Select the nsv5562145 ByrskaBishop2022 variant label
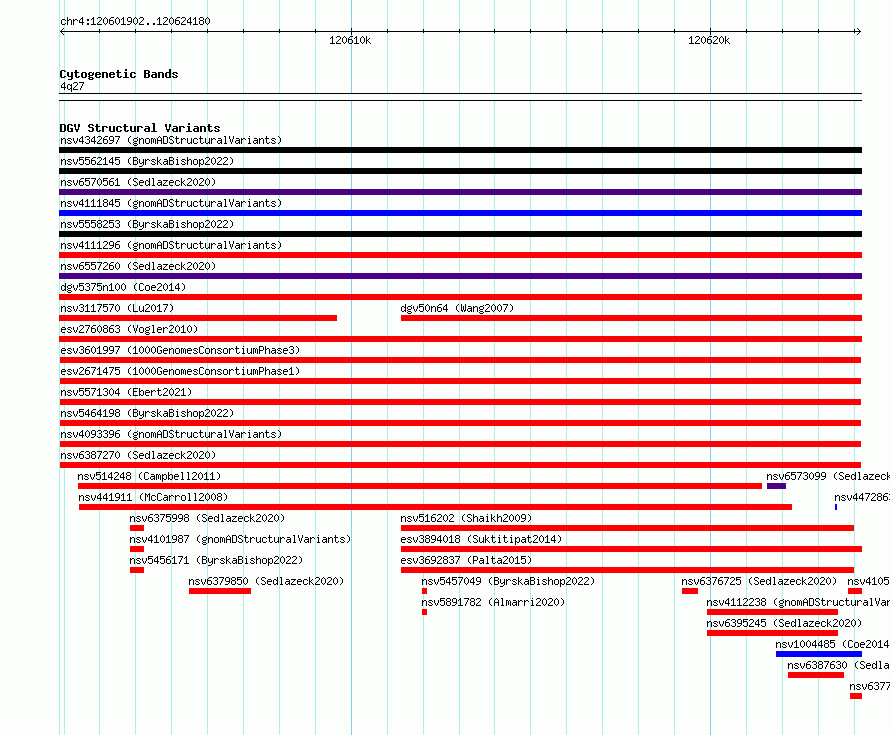Screen dimensions: 890x735 click(147, 161)
